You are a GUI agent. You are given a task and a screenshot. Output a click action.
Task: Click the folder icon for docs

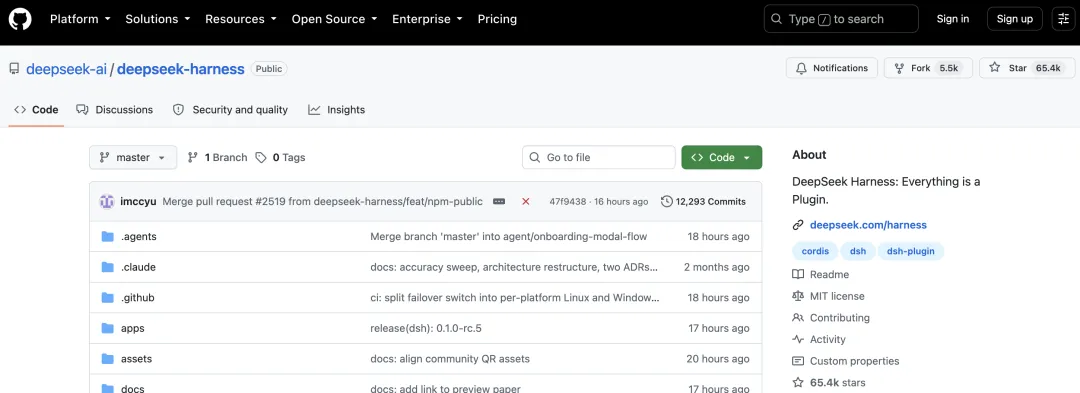coord(107,389)
